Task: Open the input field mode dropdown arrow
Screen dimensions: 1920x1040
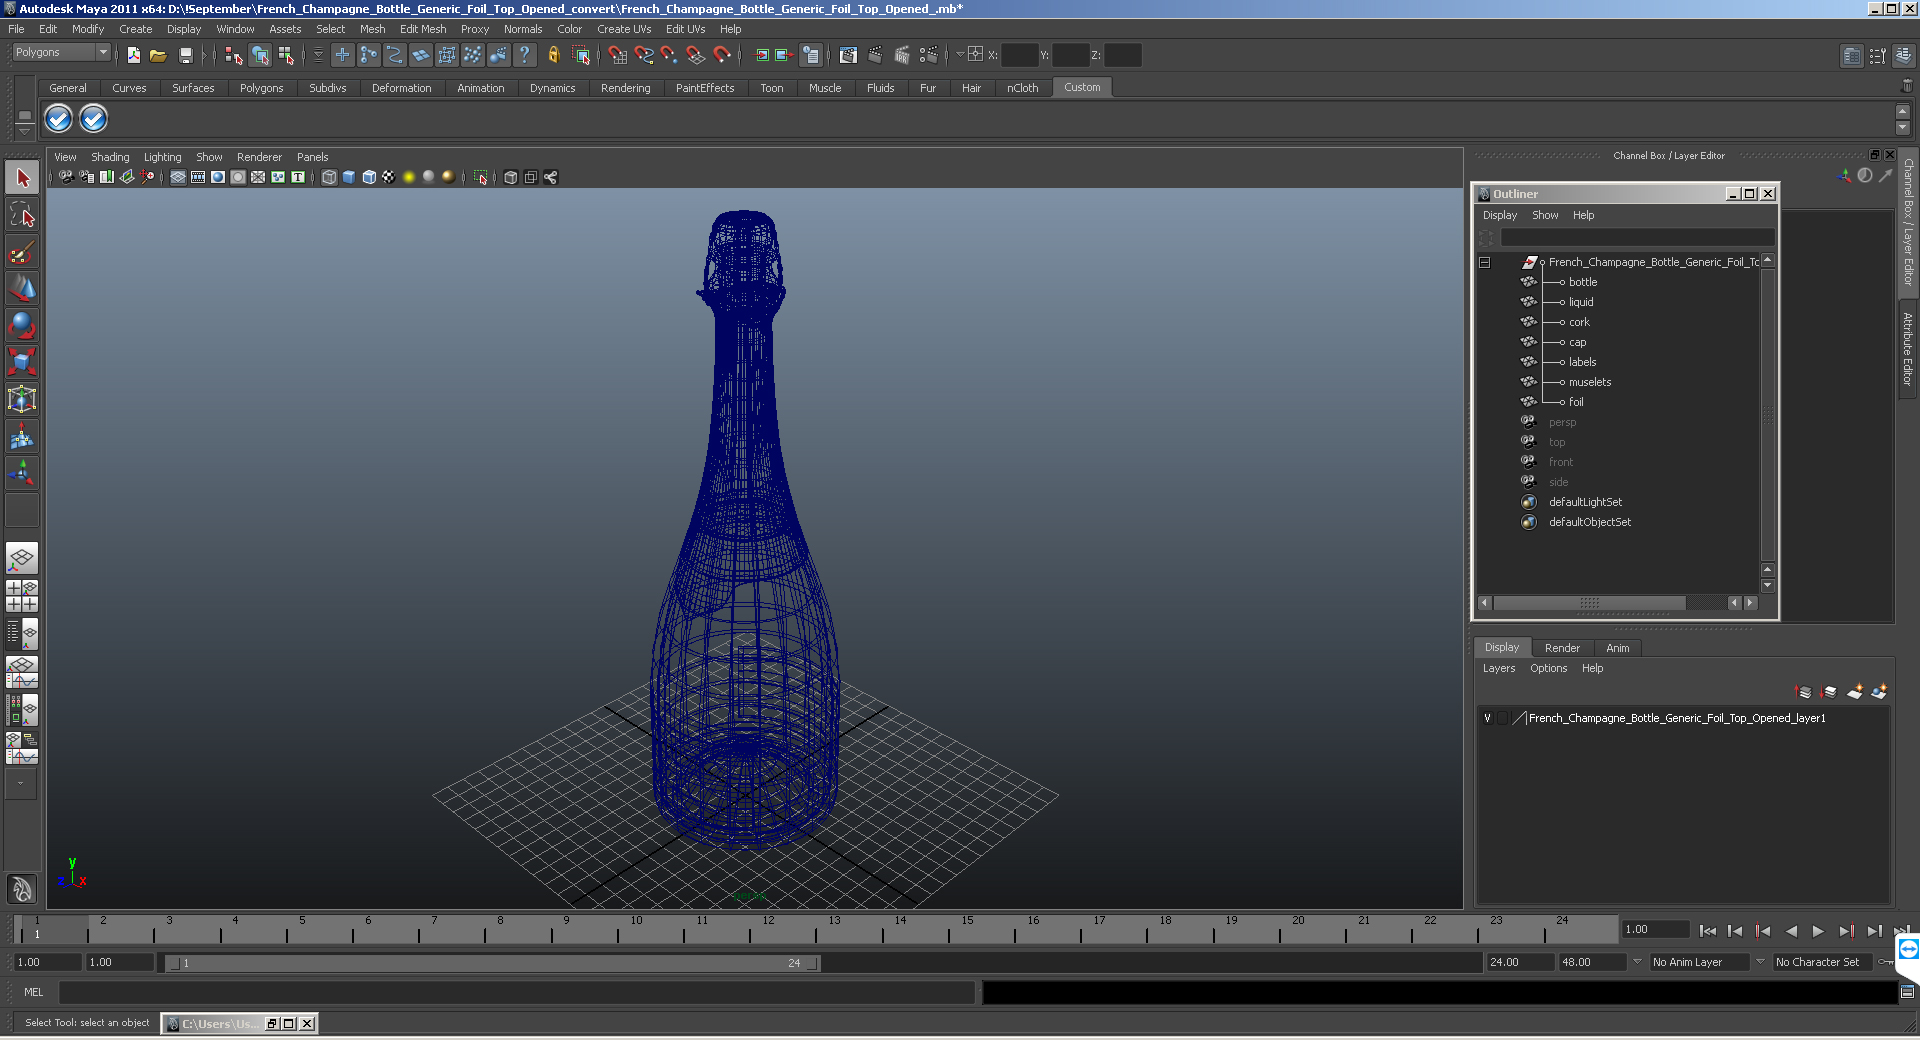Action: coord(960,55)
